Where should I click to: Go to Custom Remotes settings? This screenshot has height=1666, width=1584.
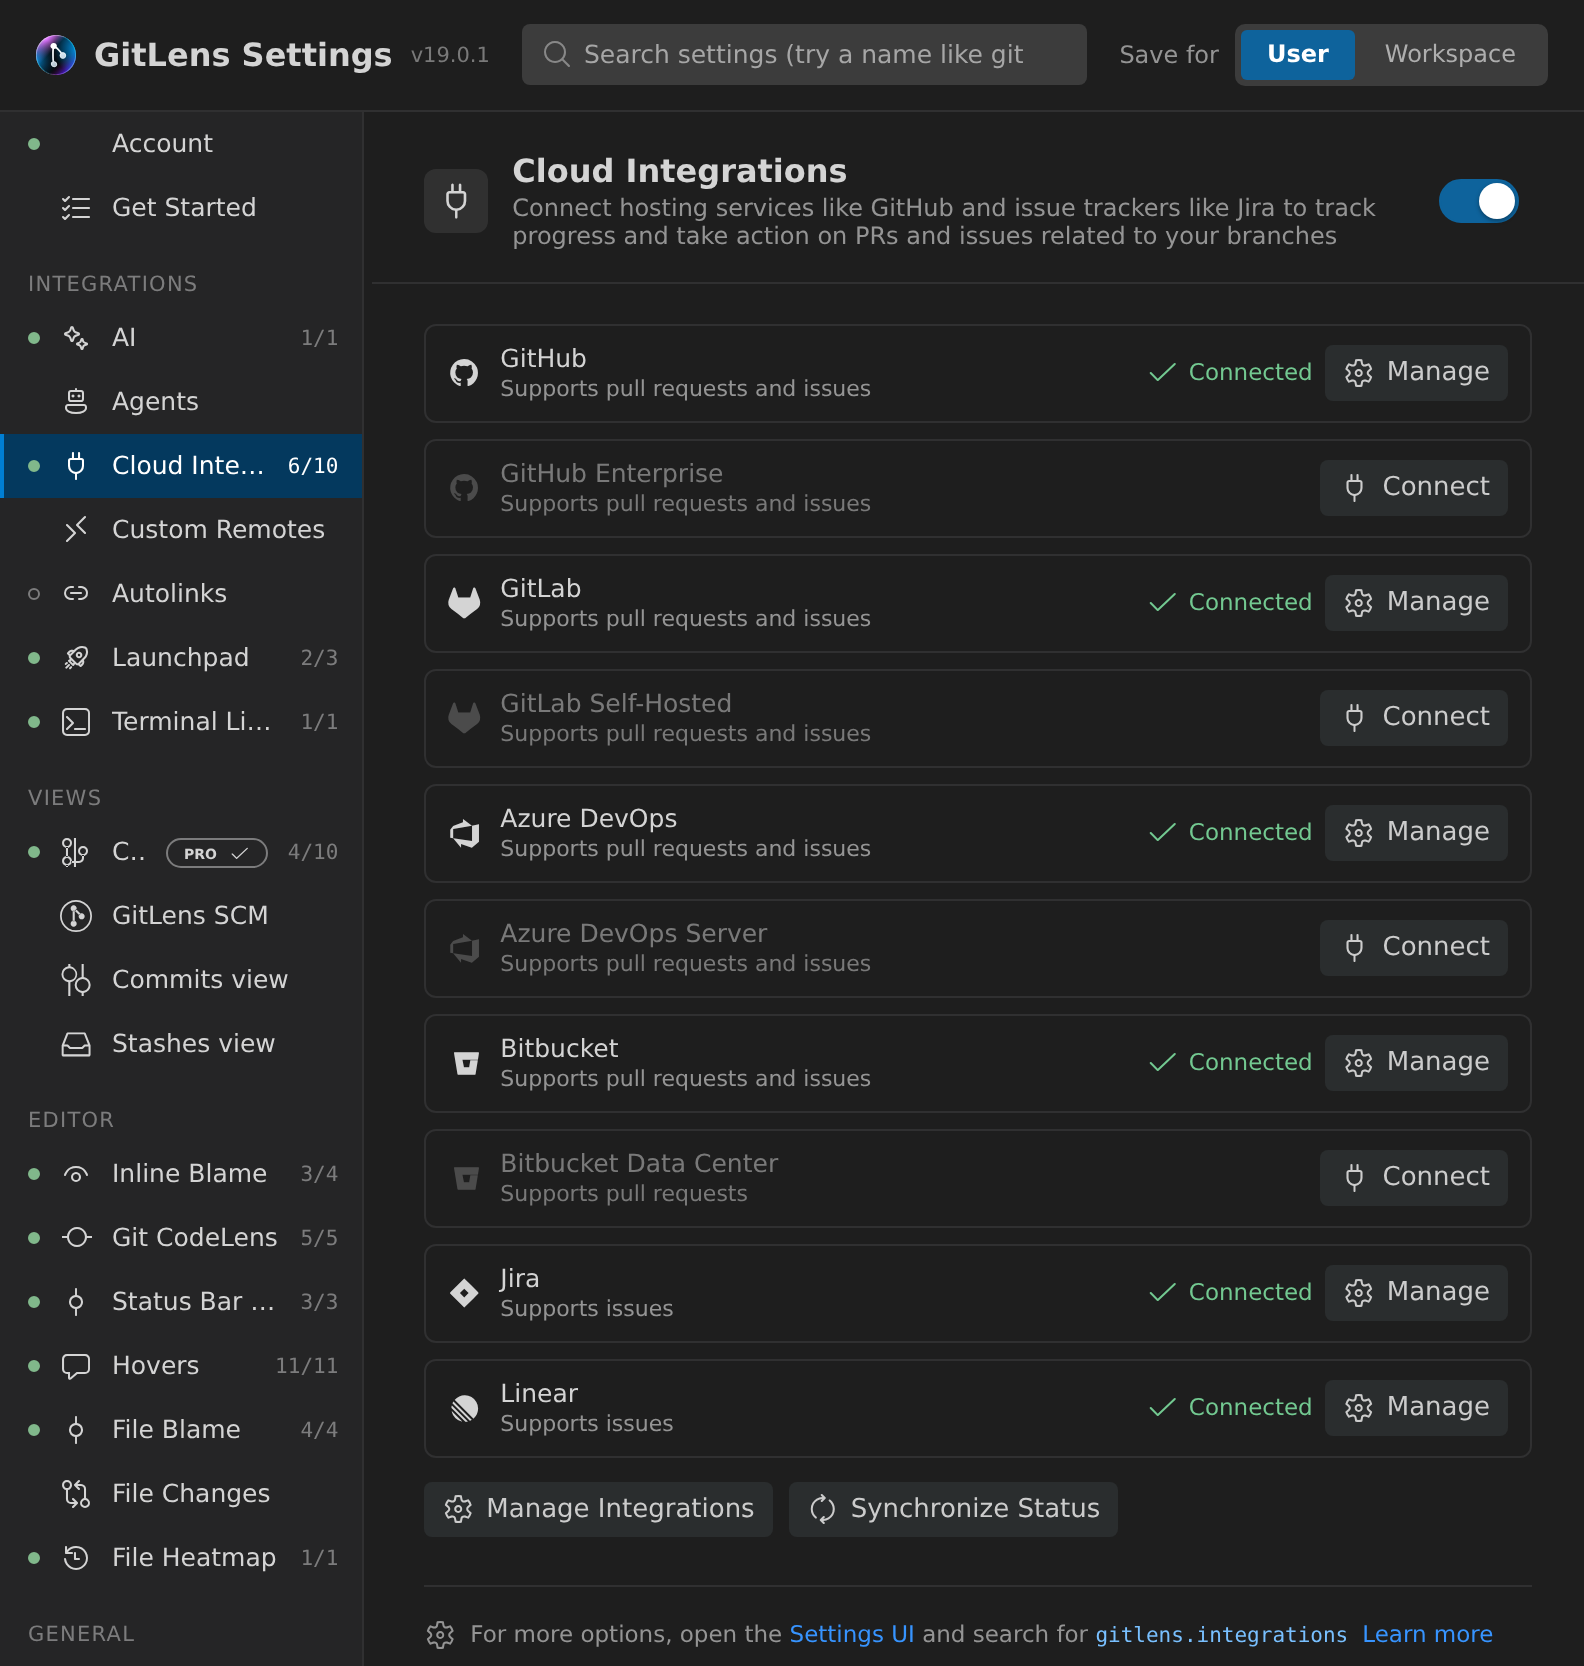[x=181, y=530]
